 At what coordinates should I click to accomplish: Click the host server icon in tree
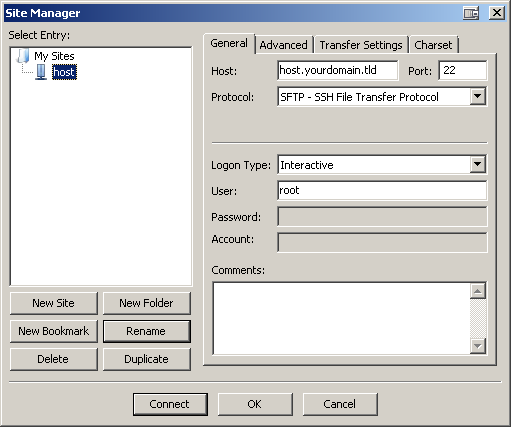coord(41,72)
